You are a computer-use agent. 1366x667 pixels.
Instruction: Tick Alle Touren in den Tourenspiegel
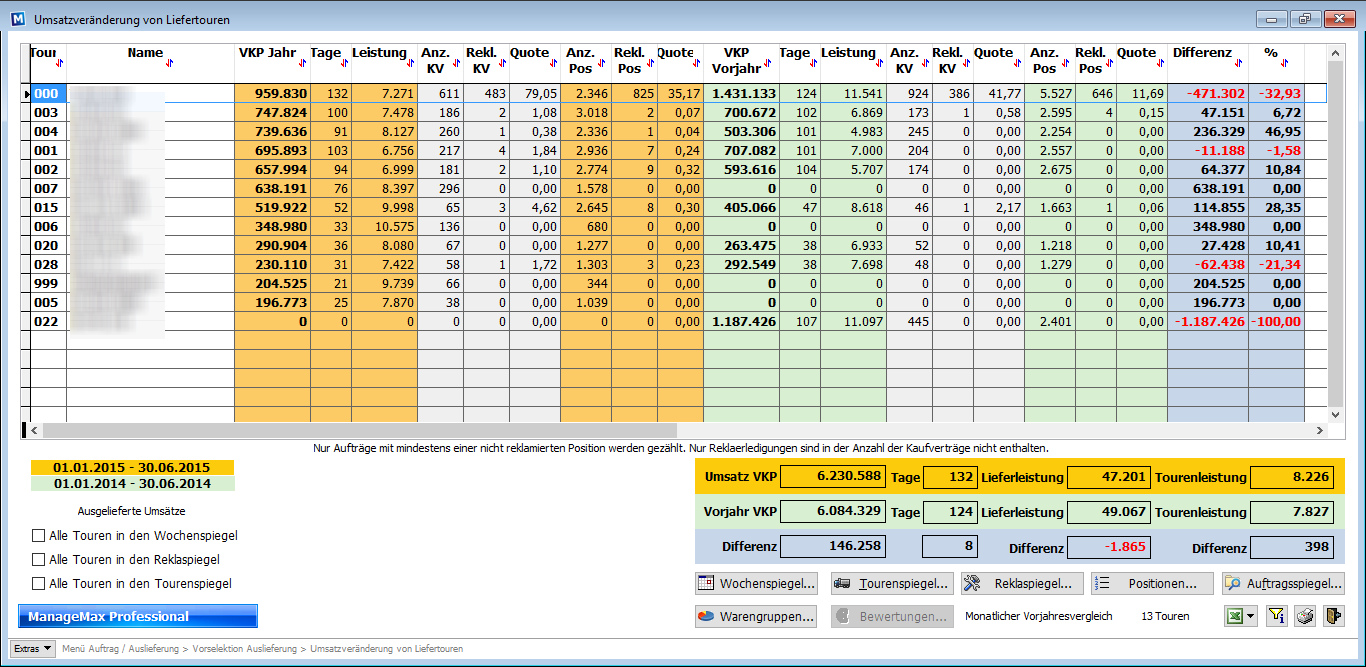click(x=39, y=584)
